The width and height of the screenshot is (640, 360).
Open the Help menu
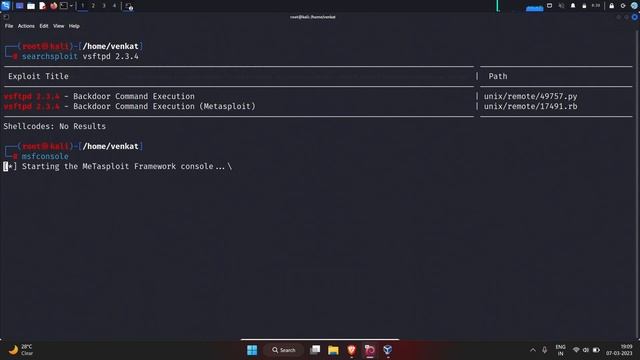tap(74, 26)
